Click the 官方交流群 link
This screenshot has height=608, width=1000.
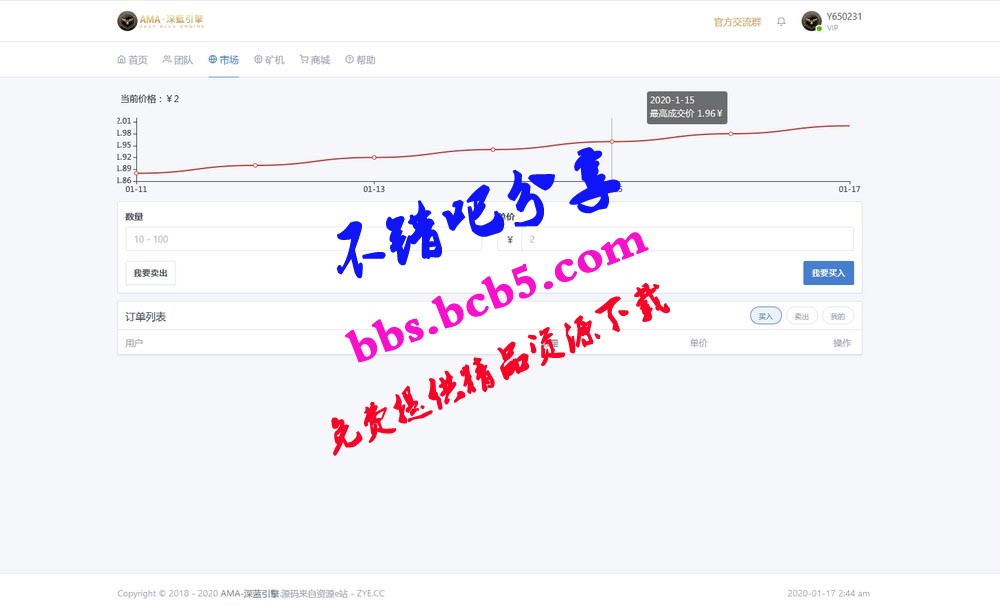pos(736,21)
